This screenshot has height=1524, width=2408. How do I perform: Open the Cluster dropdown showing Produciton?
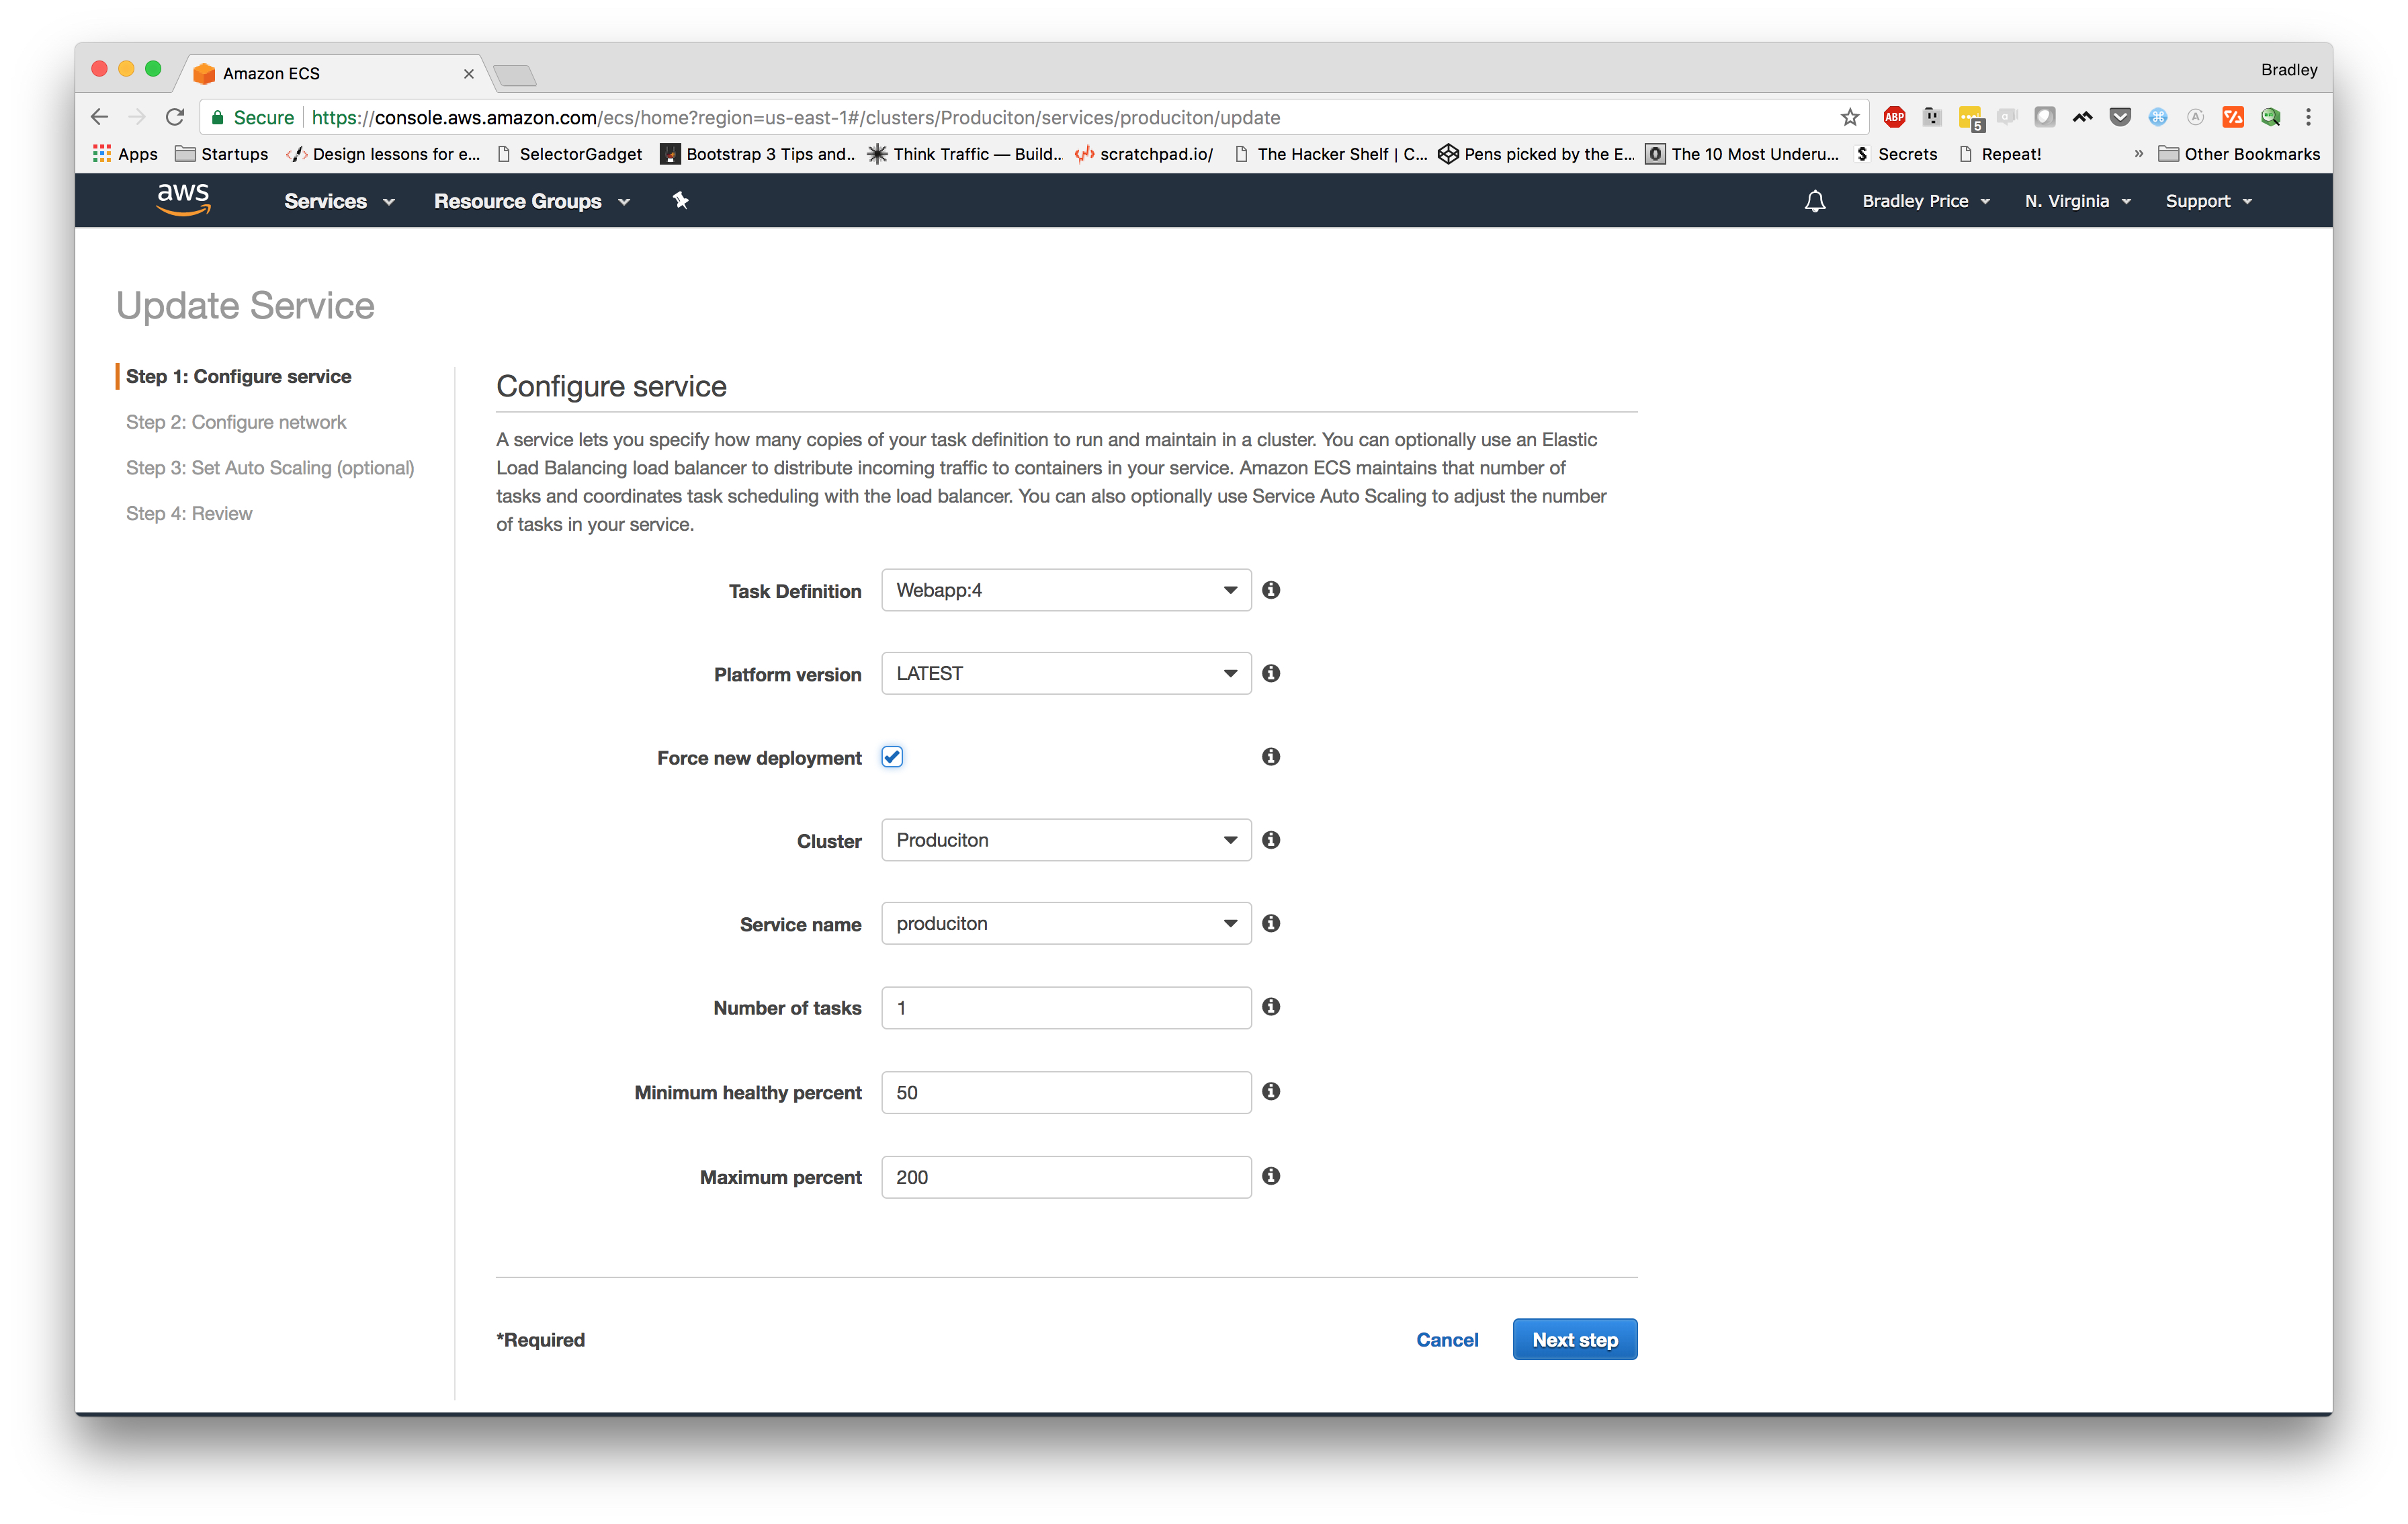(1066, 840)
